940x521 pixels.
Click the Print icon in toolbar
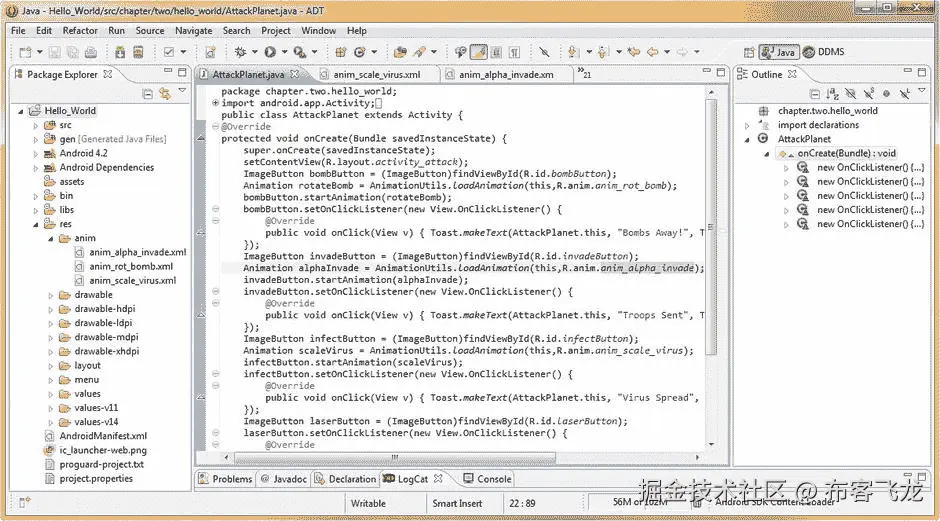91,52
